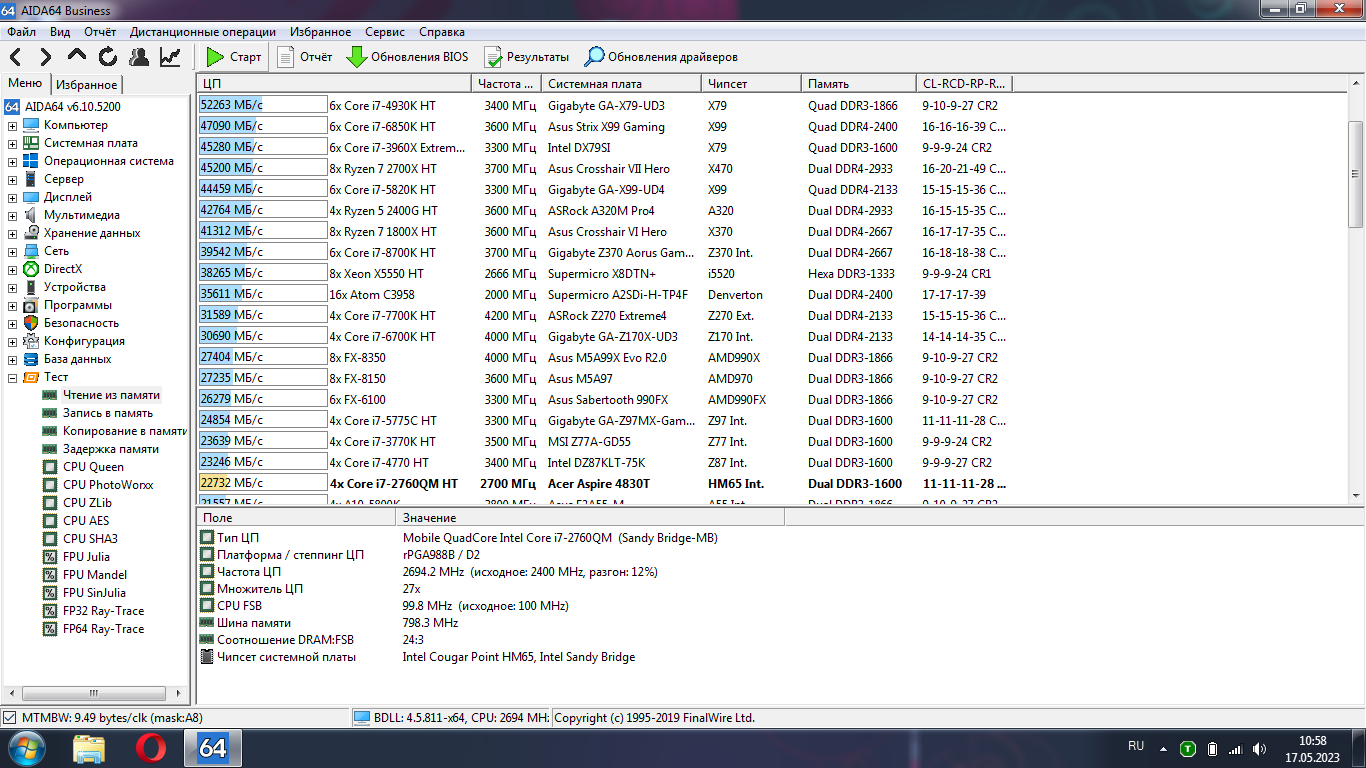Click the Результаты toolbar button
Image resolution: width=1366 pixels, height=768 pixels.
(527, 57)
